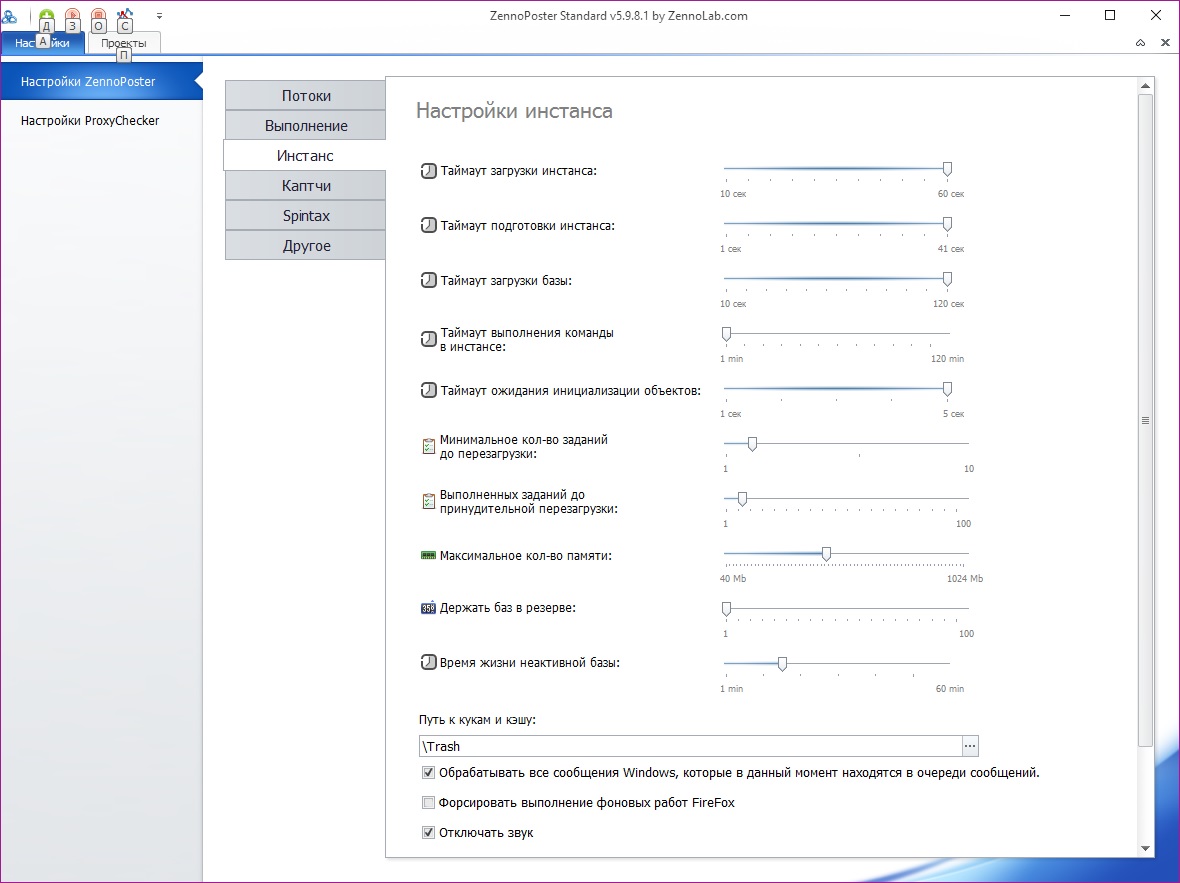Click the 5 сек label
Screen dimensions: 1180x883
pyautogui.click(x=953, y=414)
